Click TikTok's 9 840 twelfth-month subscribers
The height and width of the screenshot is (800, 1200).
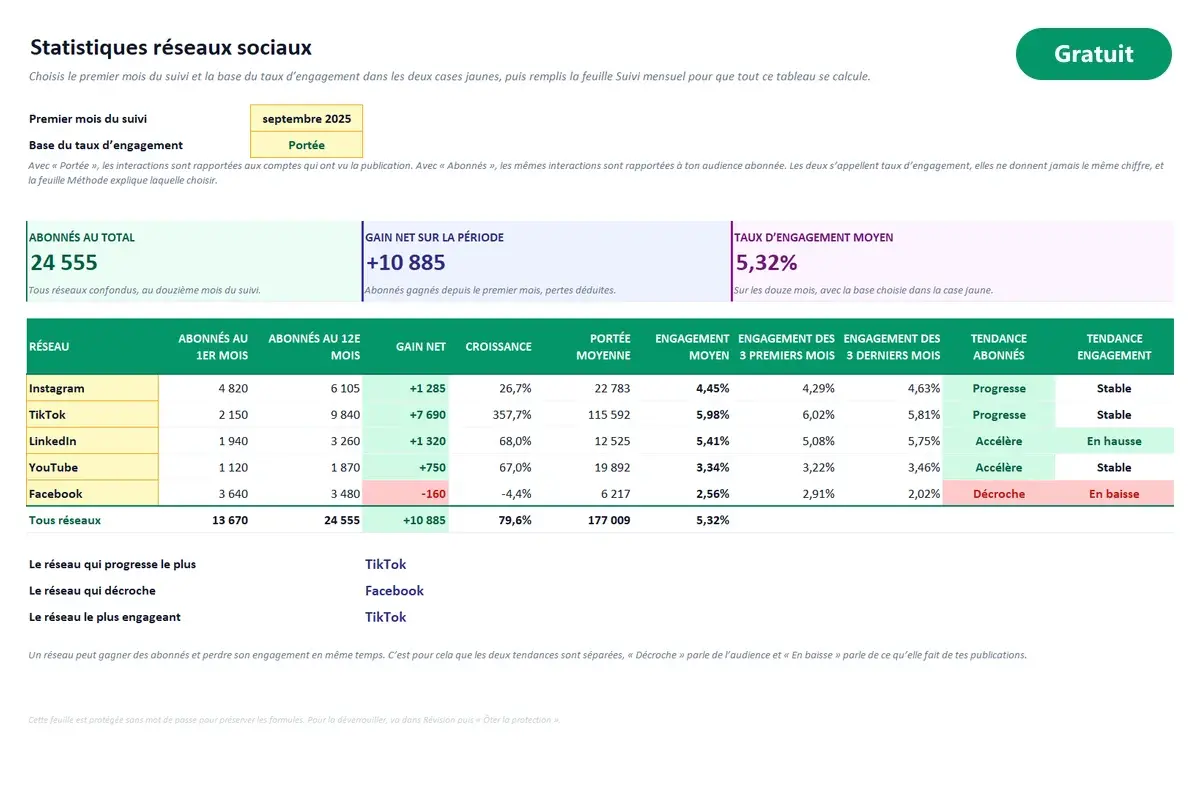308,414
